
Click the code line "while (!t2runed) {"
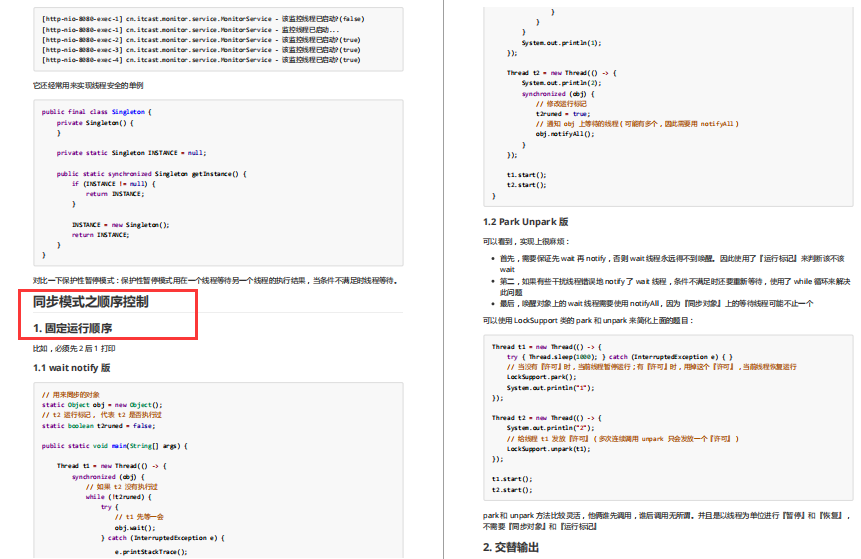119,497
